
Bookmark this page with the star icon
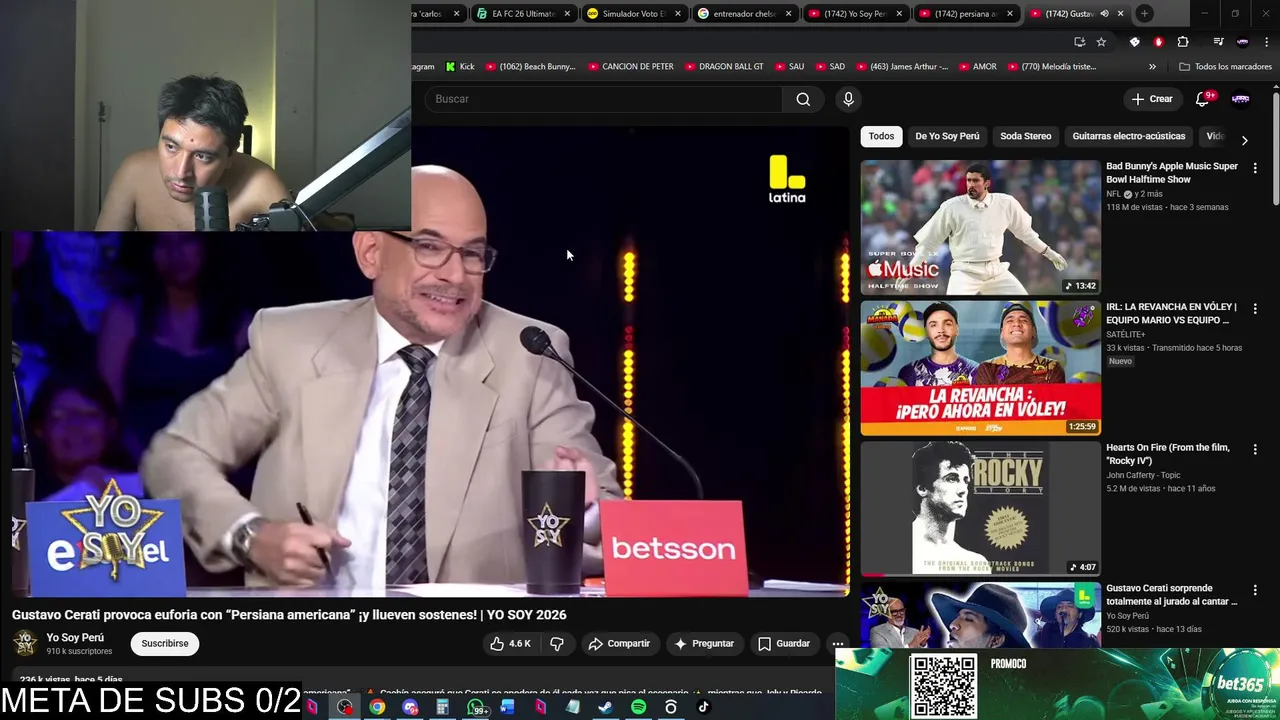pos(1101,42)
